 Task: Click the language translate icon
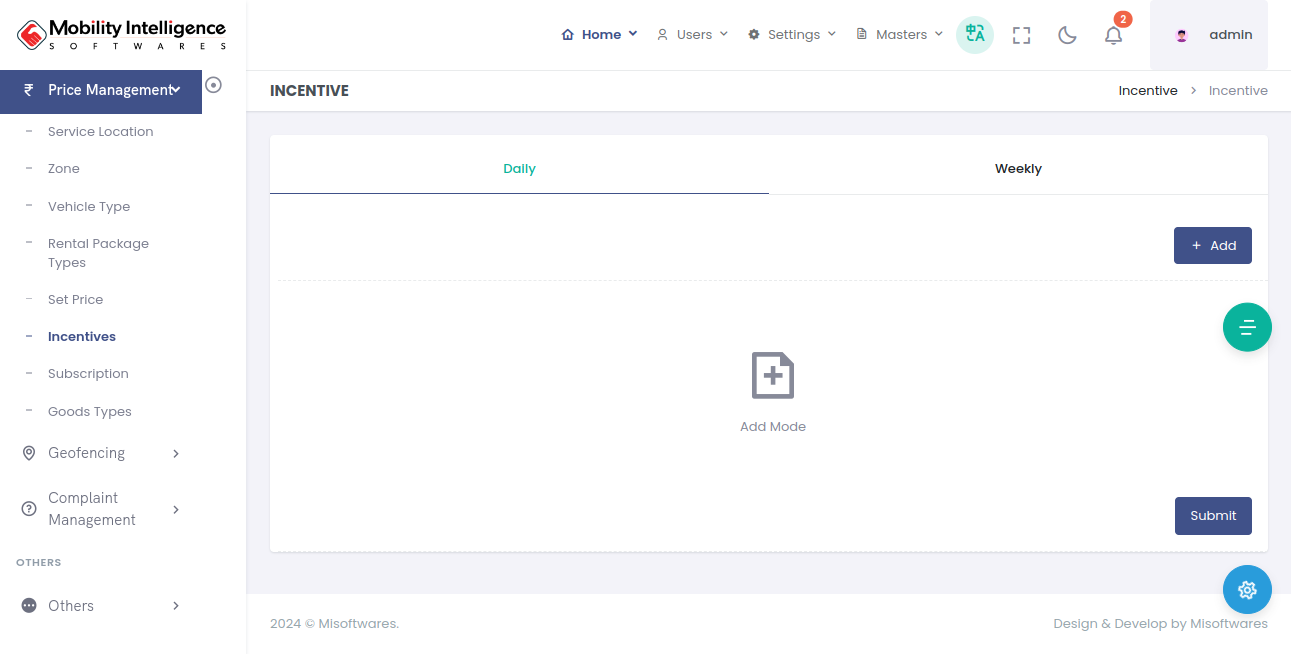click(x=974, y=35)
